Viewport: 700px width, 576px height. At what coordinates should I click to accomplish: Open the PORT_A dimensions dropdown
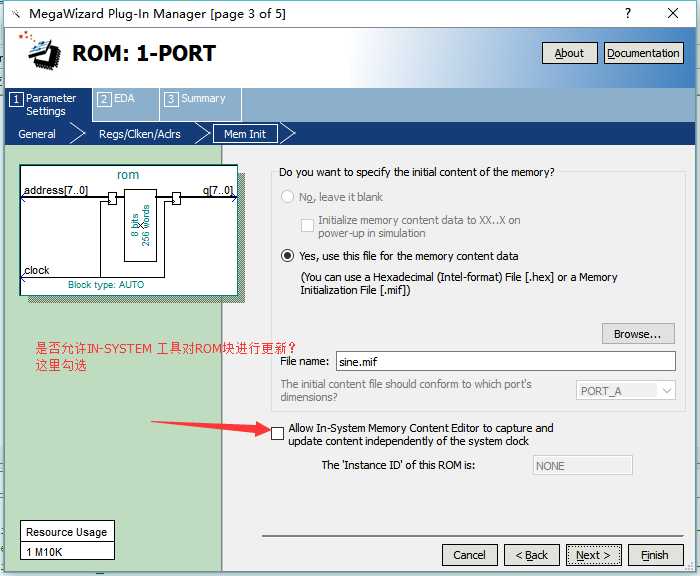[625, 391]
